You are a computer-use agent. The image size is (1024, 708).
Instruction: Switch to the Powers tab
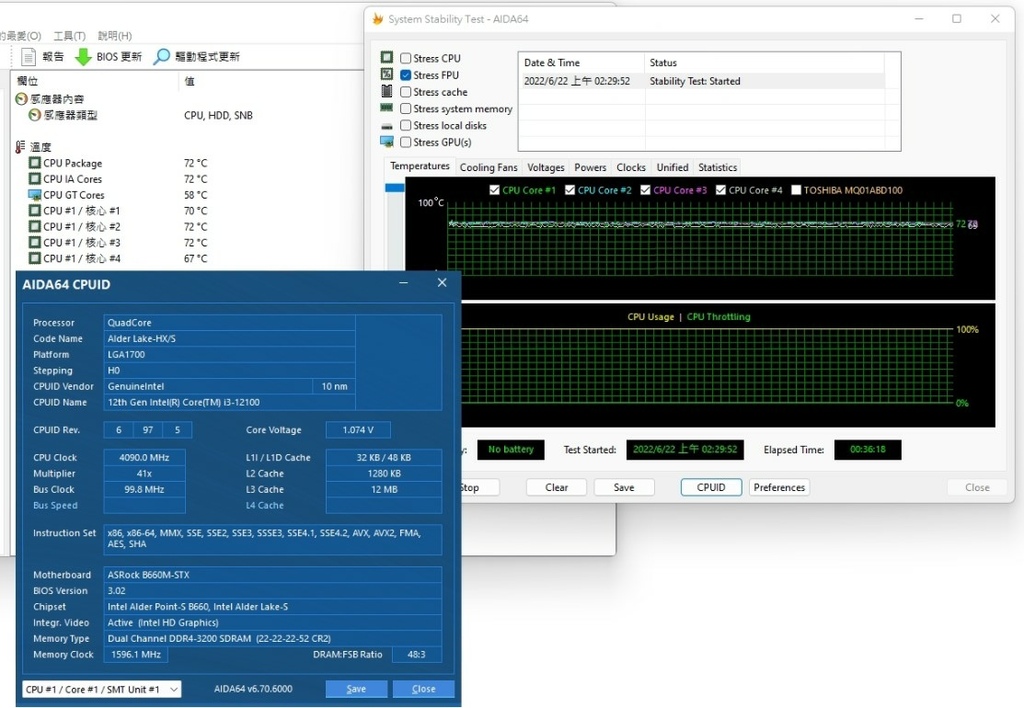coord(590,167)
